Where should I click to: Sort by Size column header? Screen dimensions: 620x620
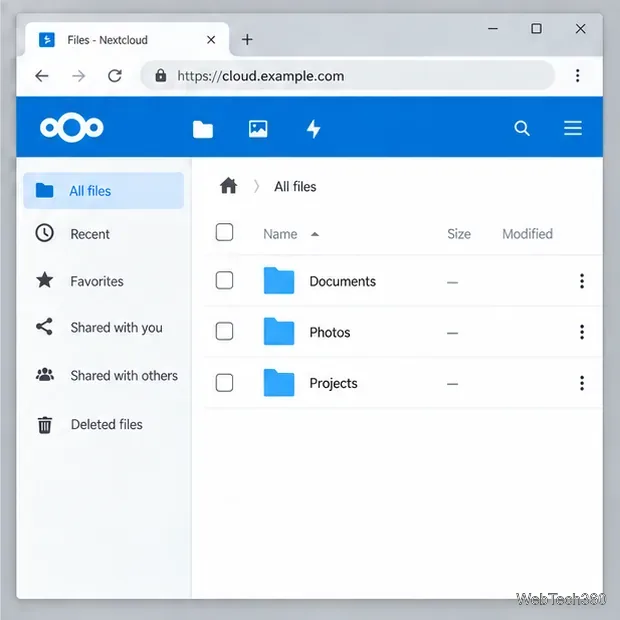pyautogui.click(x=459, y=234)
